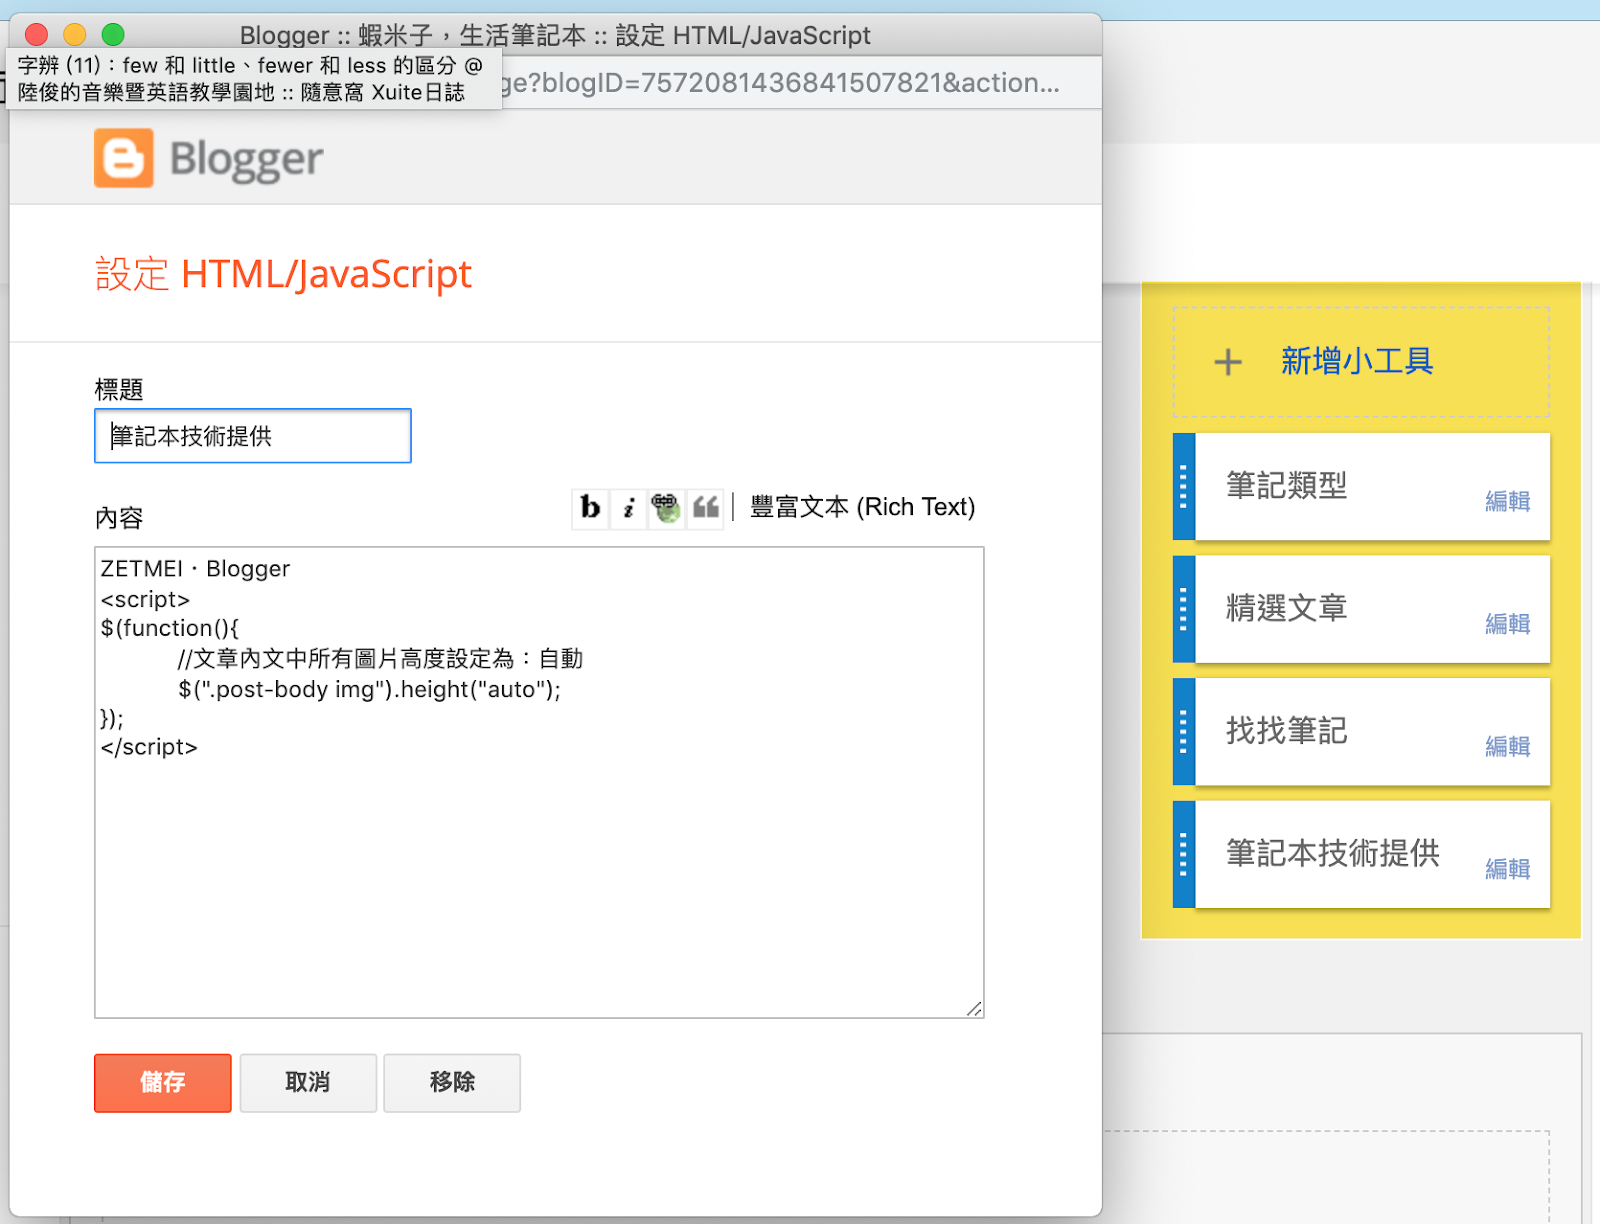
Task: Focus the 標題 title input field
Action: coord(253,436)
